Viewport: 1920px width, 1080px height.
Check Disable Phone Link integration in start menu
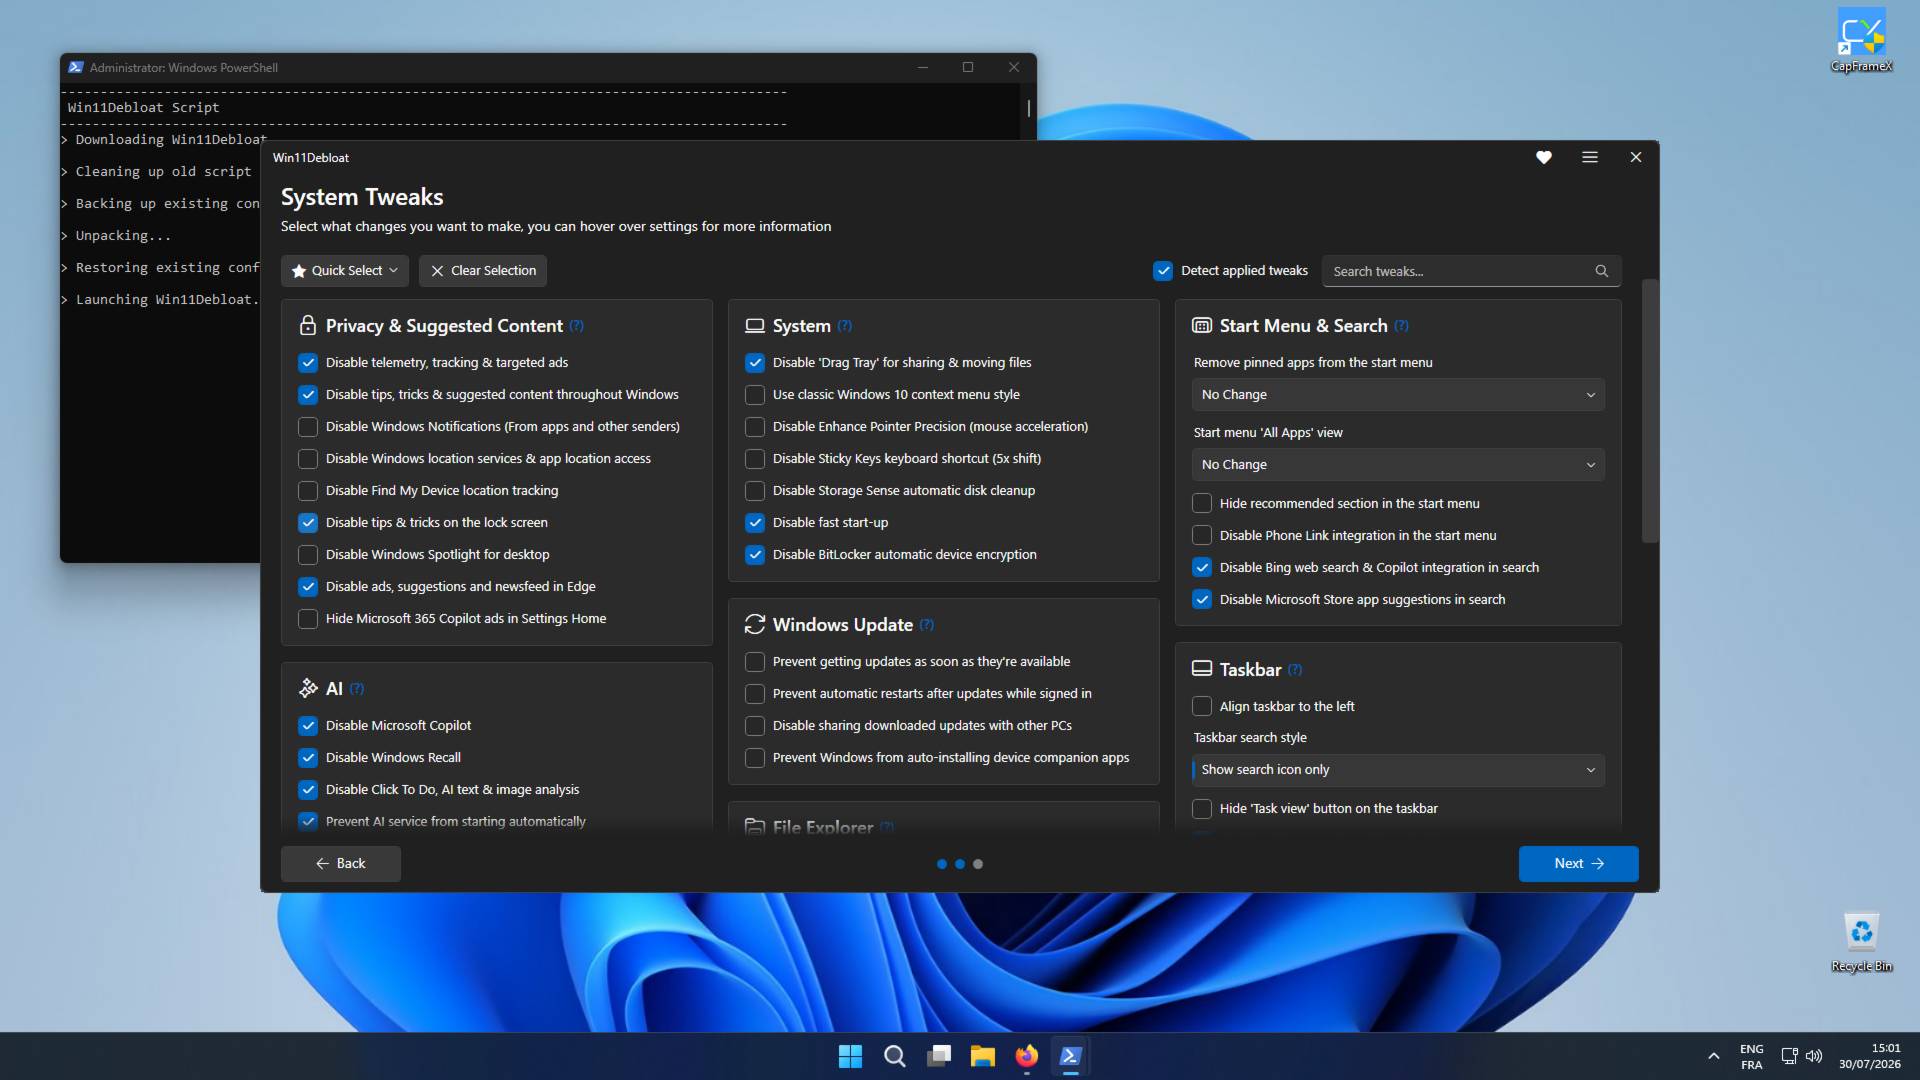click(1202, 536)
